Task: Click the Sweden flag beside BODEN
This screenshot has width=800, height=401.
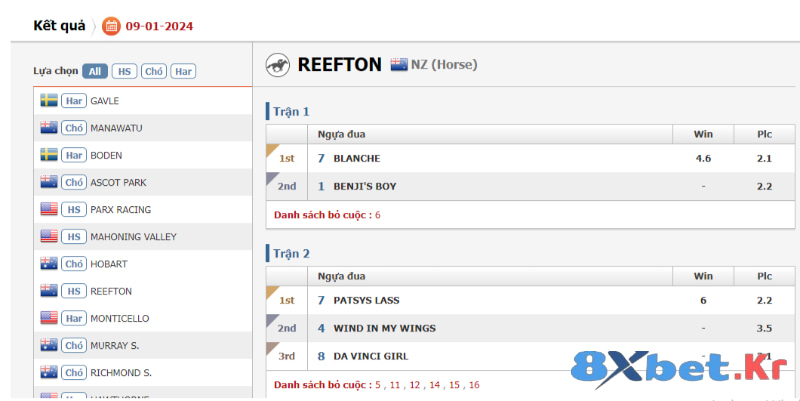Action: (48, 155)
